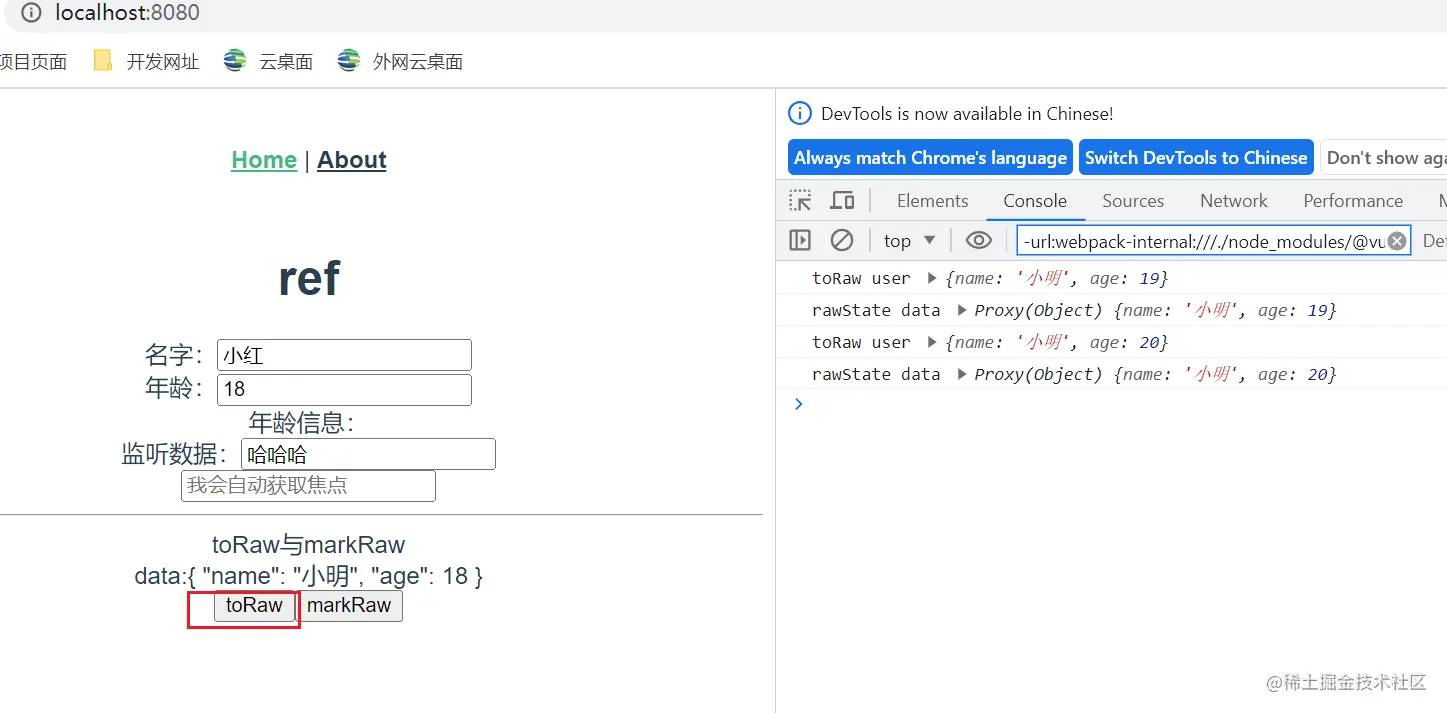This screenshot has width=1447, height=713.
Task: Click the data name 小明 age 18 text
Action: point(309,576)
